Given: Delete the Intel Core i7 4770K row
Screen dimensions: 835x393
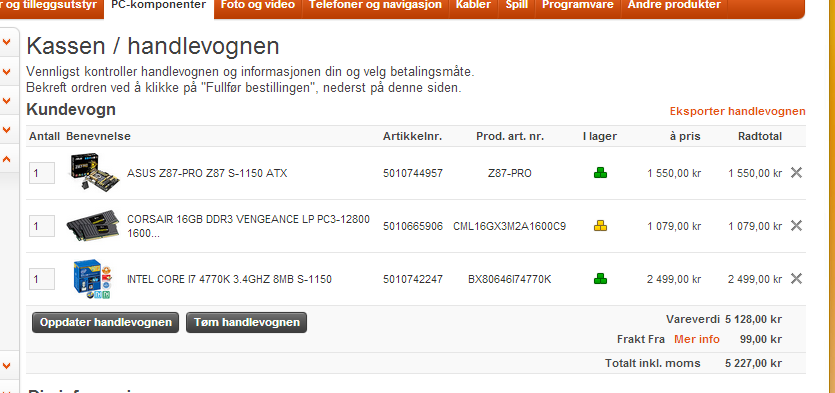Looking at the screenshot, I should click(x=796, y=279).
